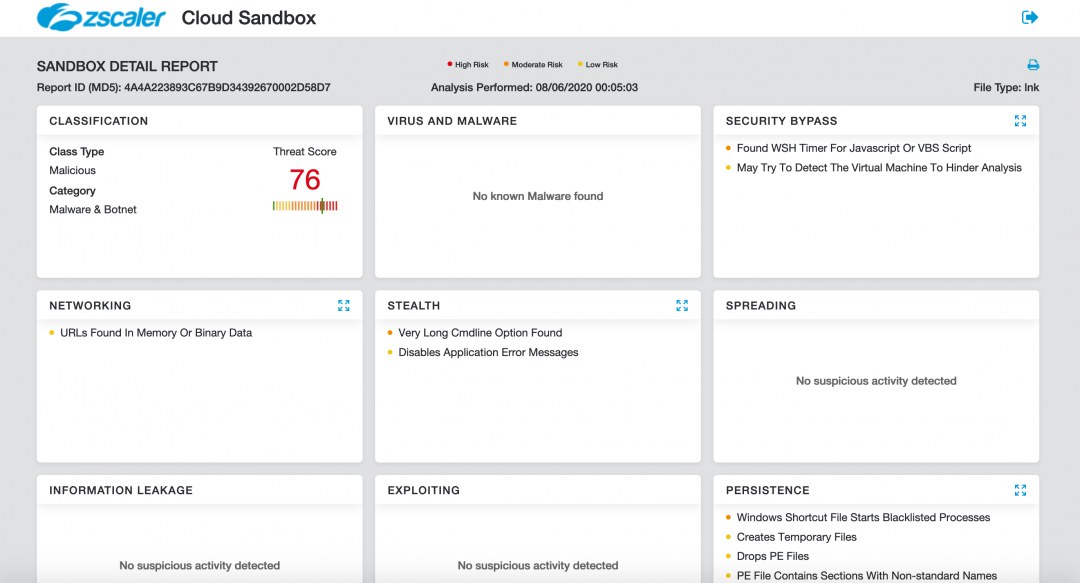Click the print report icon
Image resolution: width=1080 pixels, height=583 pixels.
point(1033,65)
